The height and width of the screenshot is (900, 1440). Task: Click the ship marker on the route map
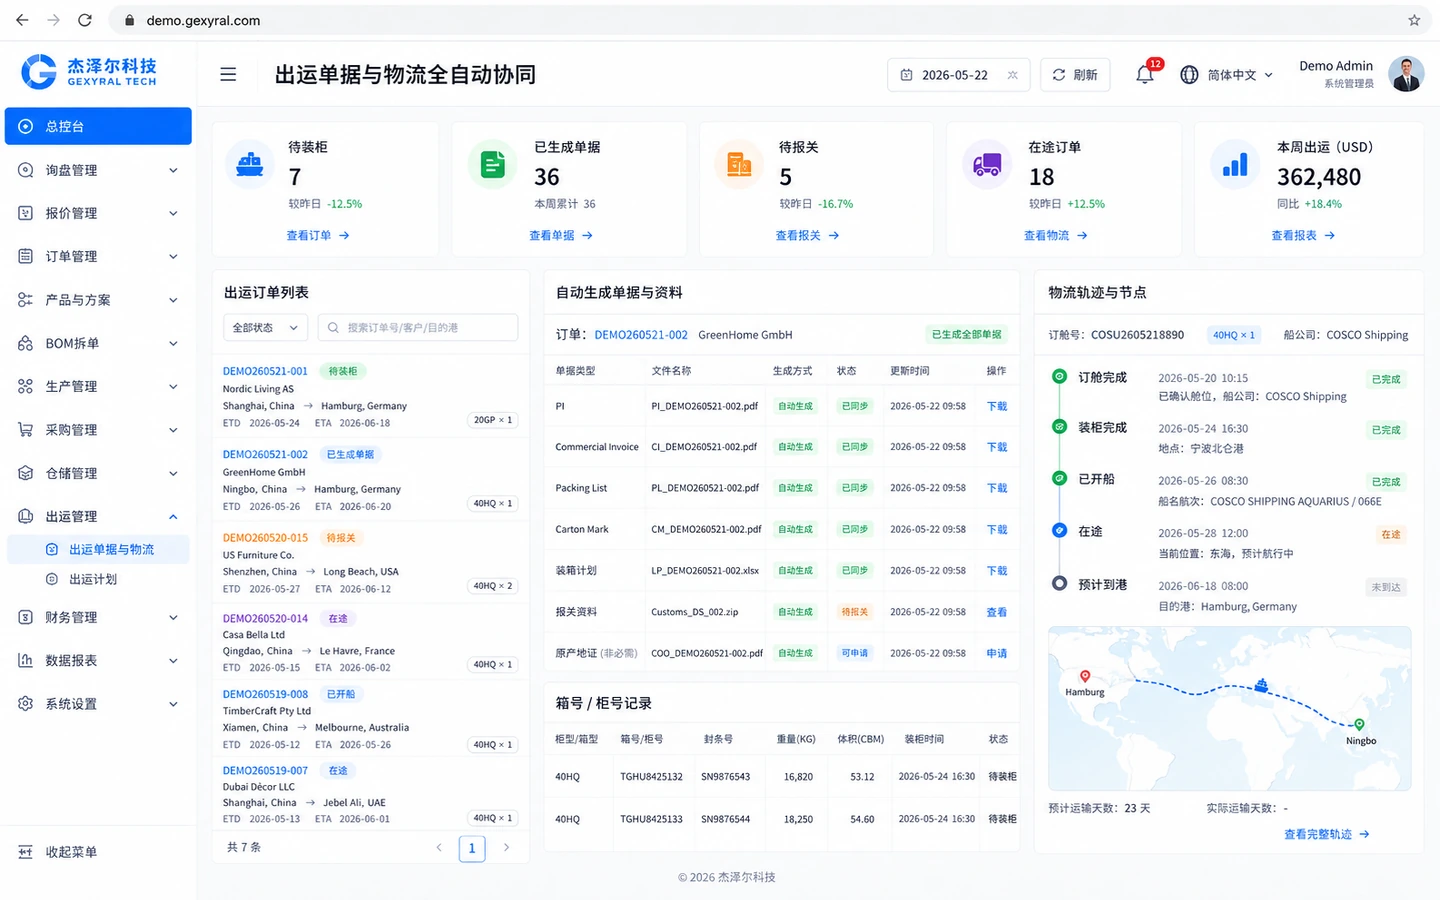(x=1262, y=685)
